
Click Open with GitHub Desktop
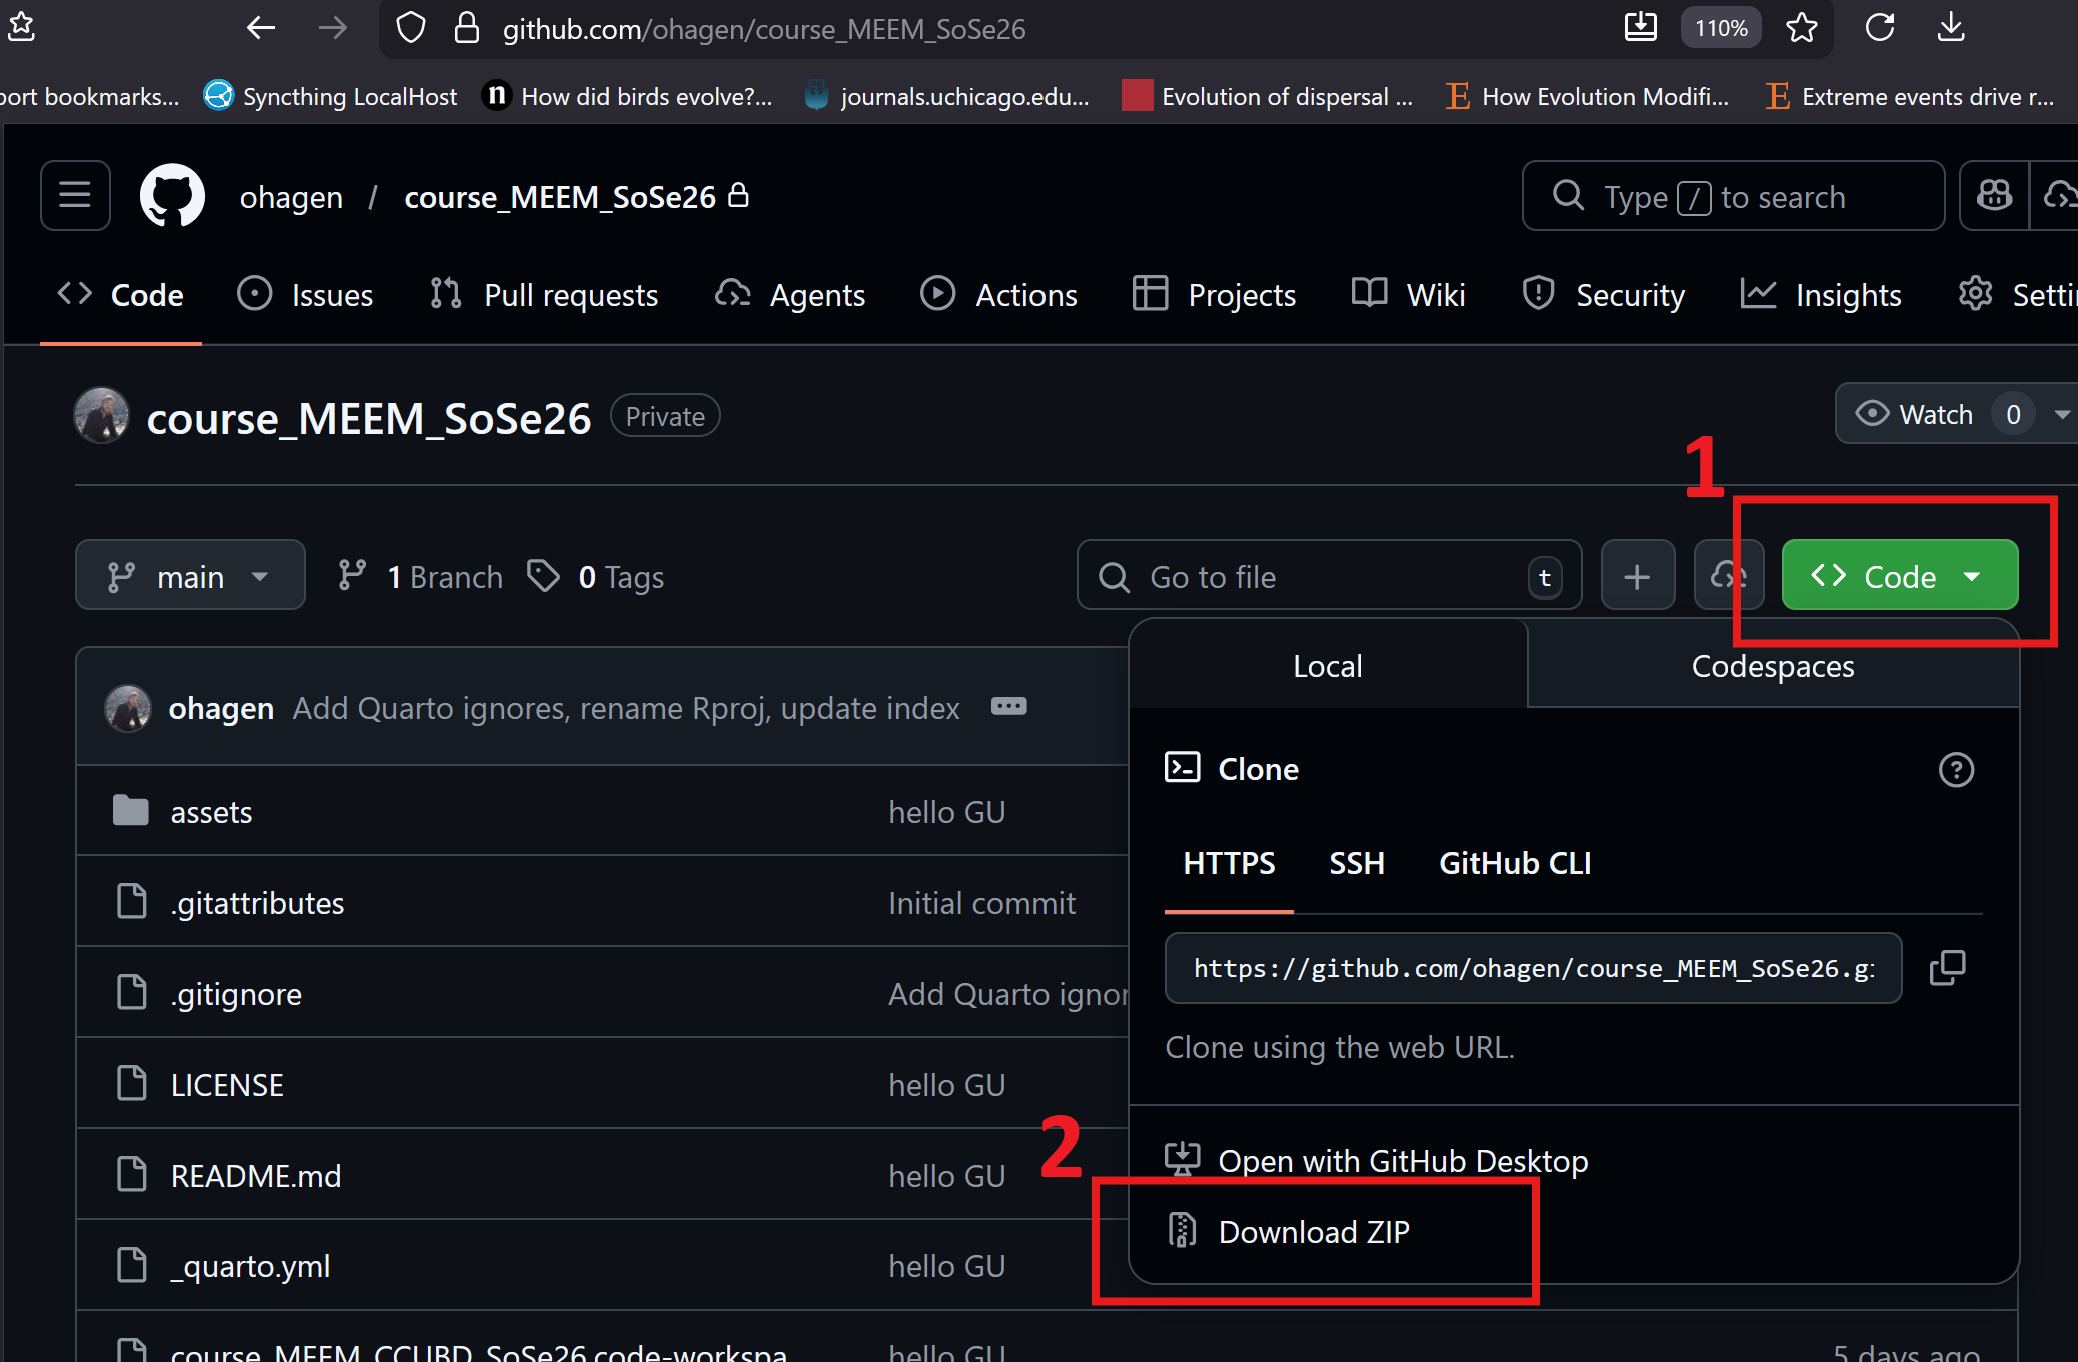1402,1161
